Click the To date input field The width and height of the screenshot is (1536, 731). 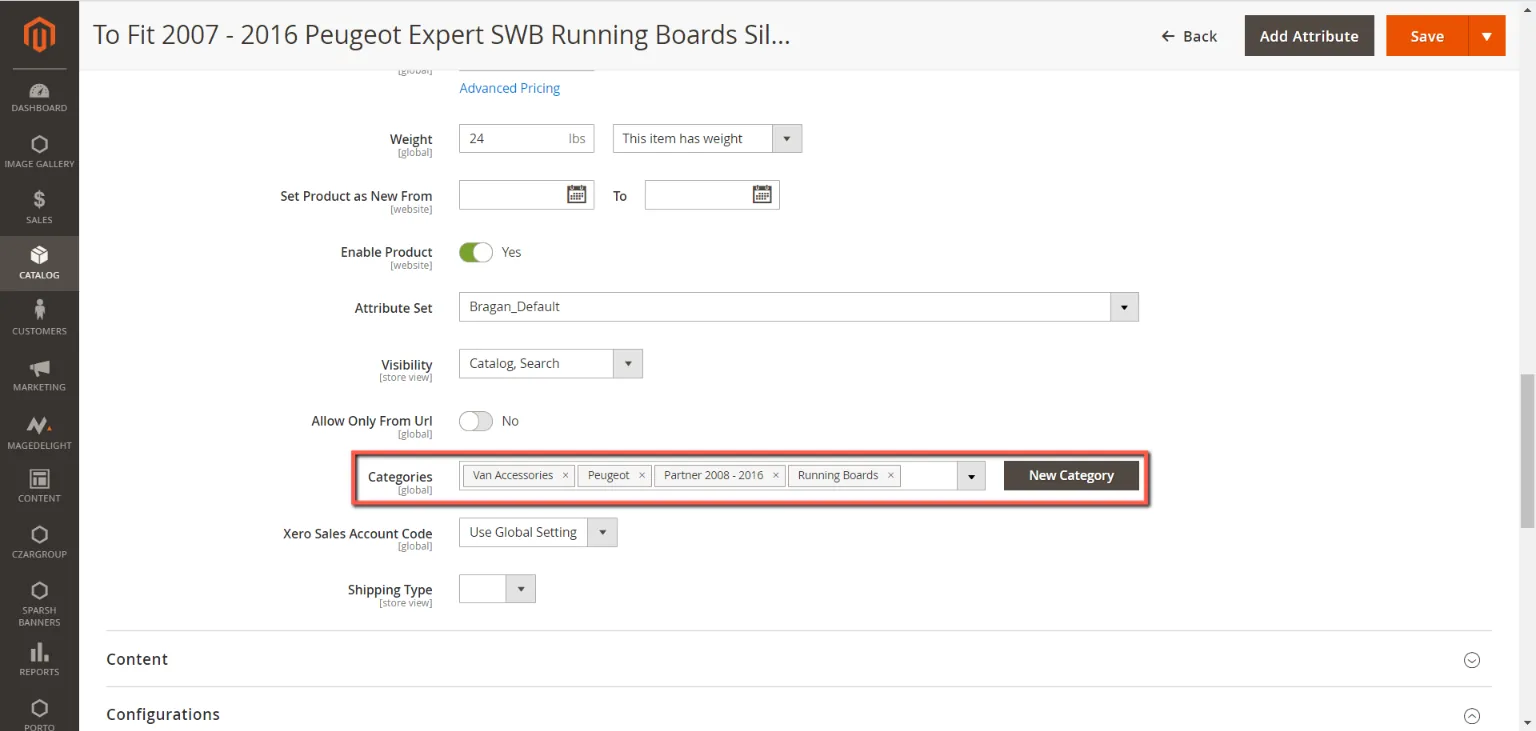(712, 195)
